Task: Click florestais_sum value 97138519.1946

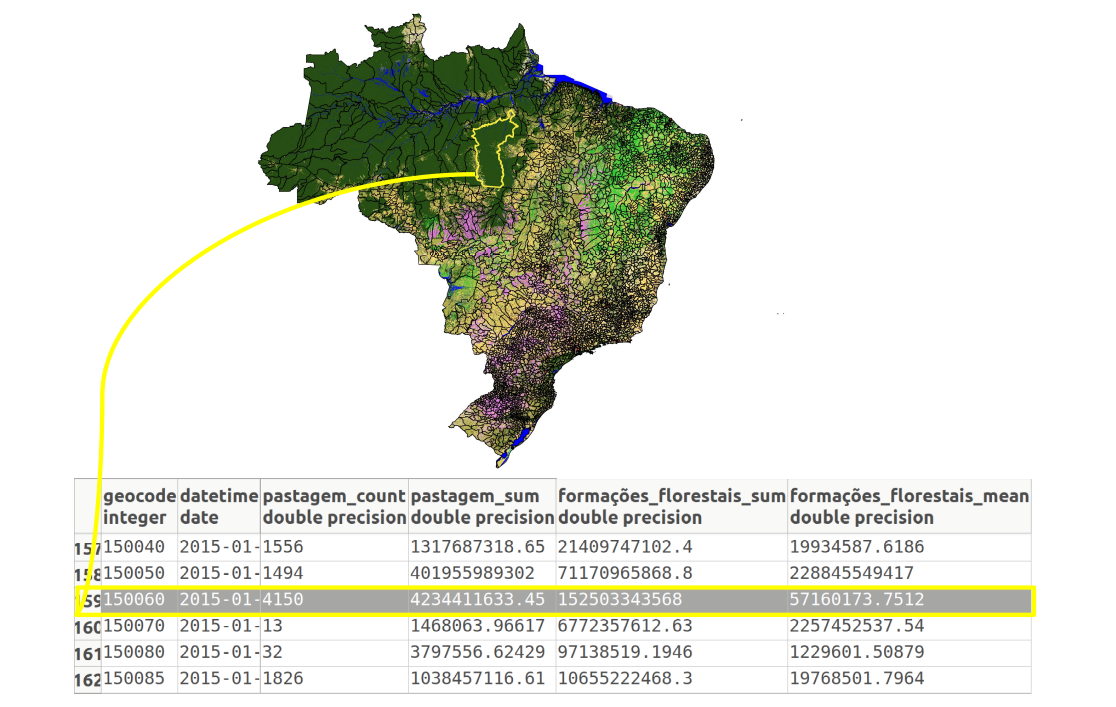Action: (625, 652)
